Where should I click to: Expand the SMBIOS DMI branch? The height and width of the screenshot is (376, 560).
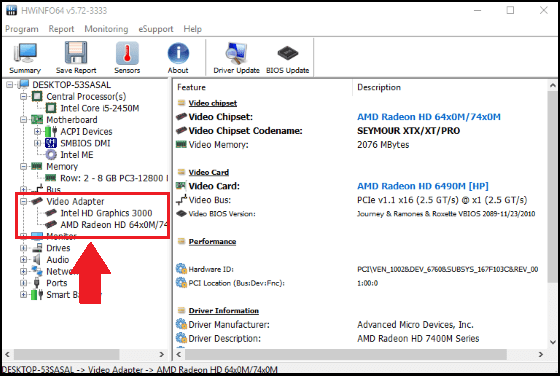click(x=38, y=143)
